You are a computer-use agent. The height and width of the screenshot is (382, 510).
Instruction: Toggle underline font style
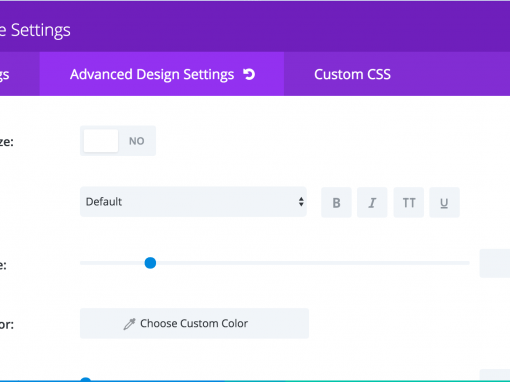tap(444, 202)
